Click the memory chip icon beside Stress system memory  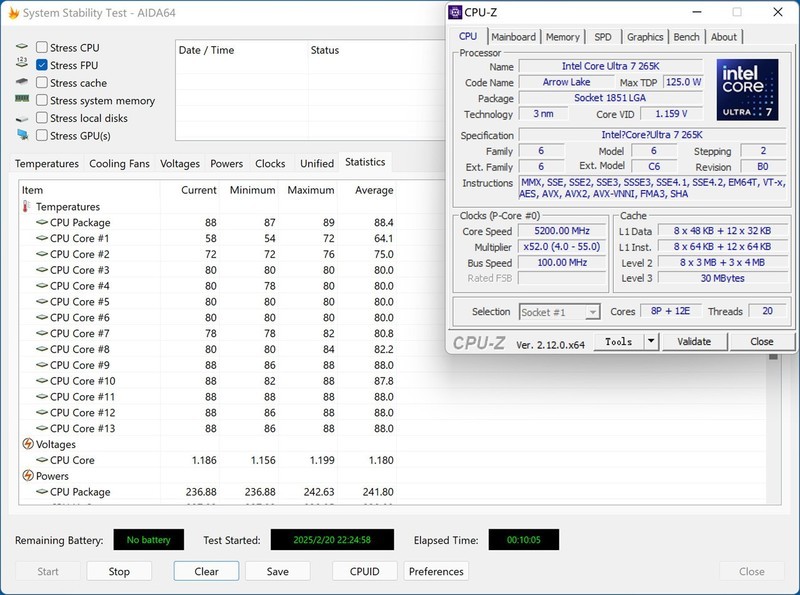coord(22,100)
